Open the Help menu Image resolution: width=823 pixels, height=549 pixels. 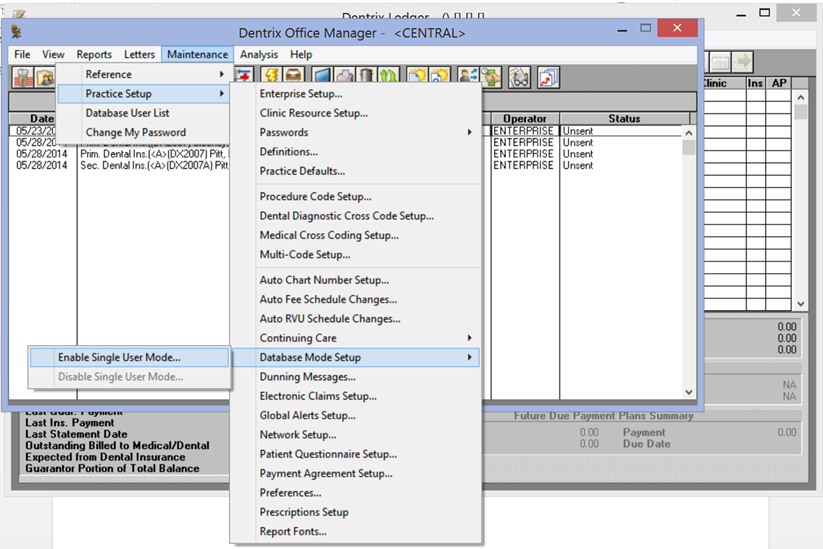[x=301, y=55]
